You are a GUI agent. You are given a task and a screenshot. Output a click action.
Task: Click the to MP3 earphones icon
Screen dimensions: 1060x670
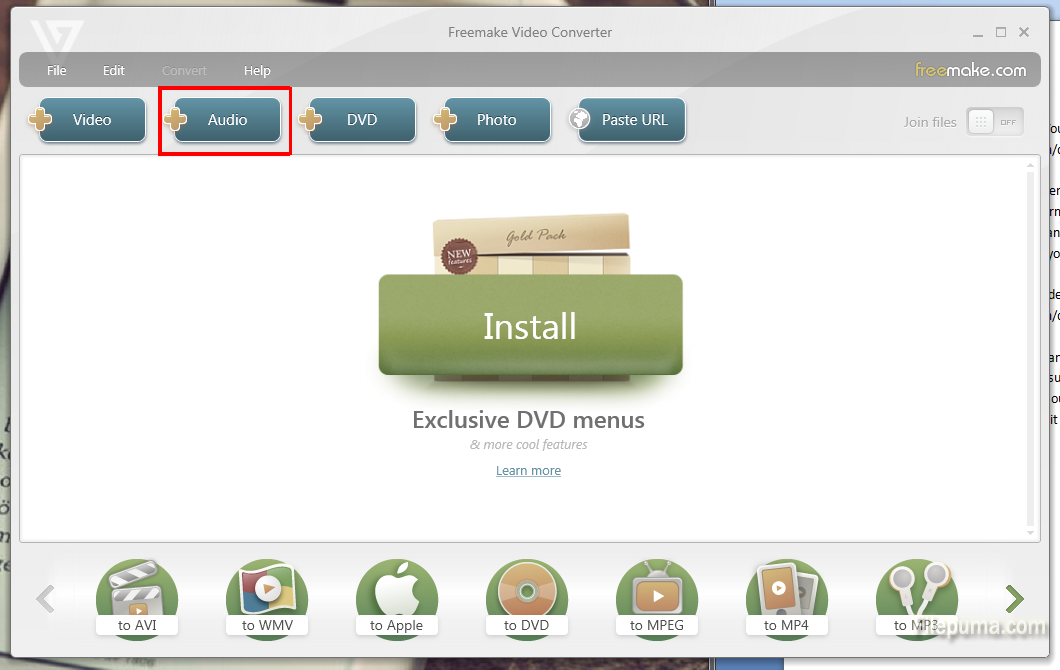click(x=916, y=598)
